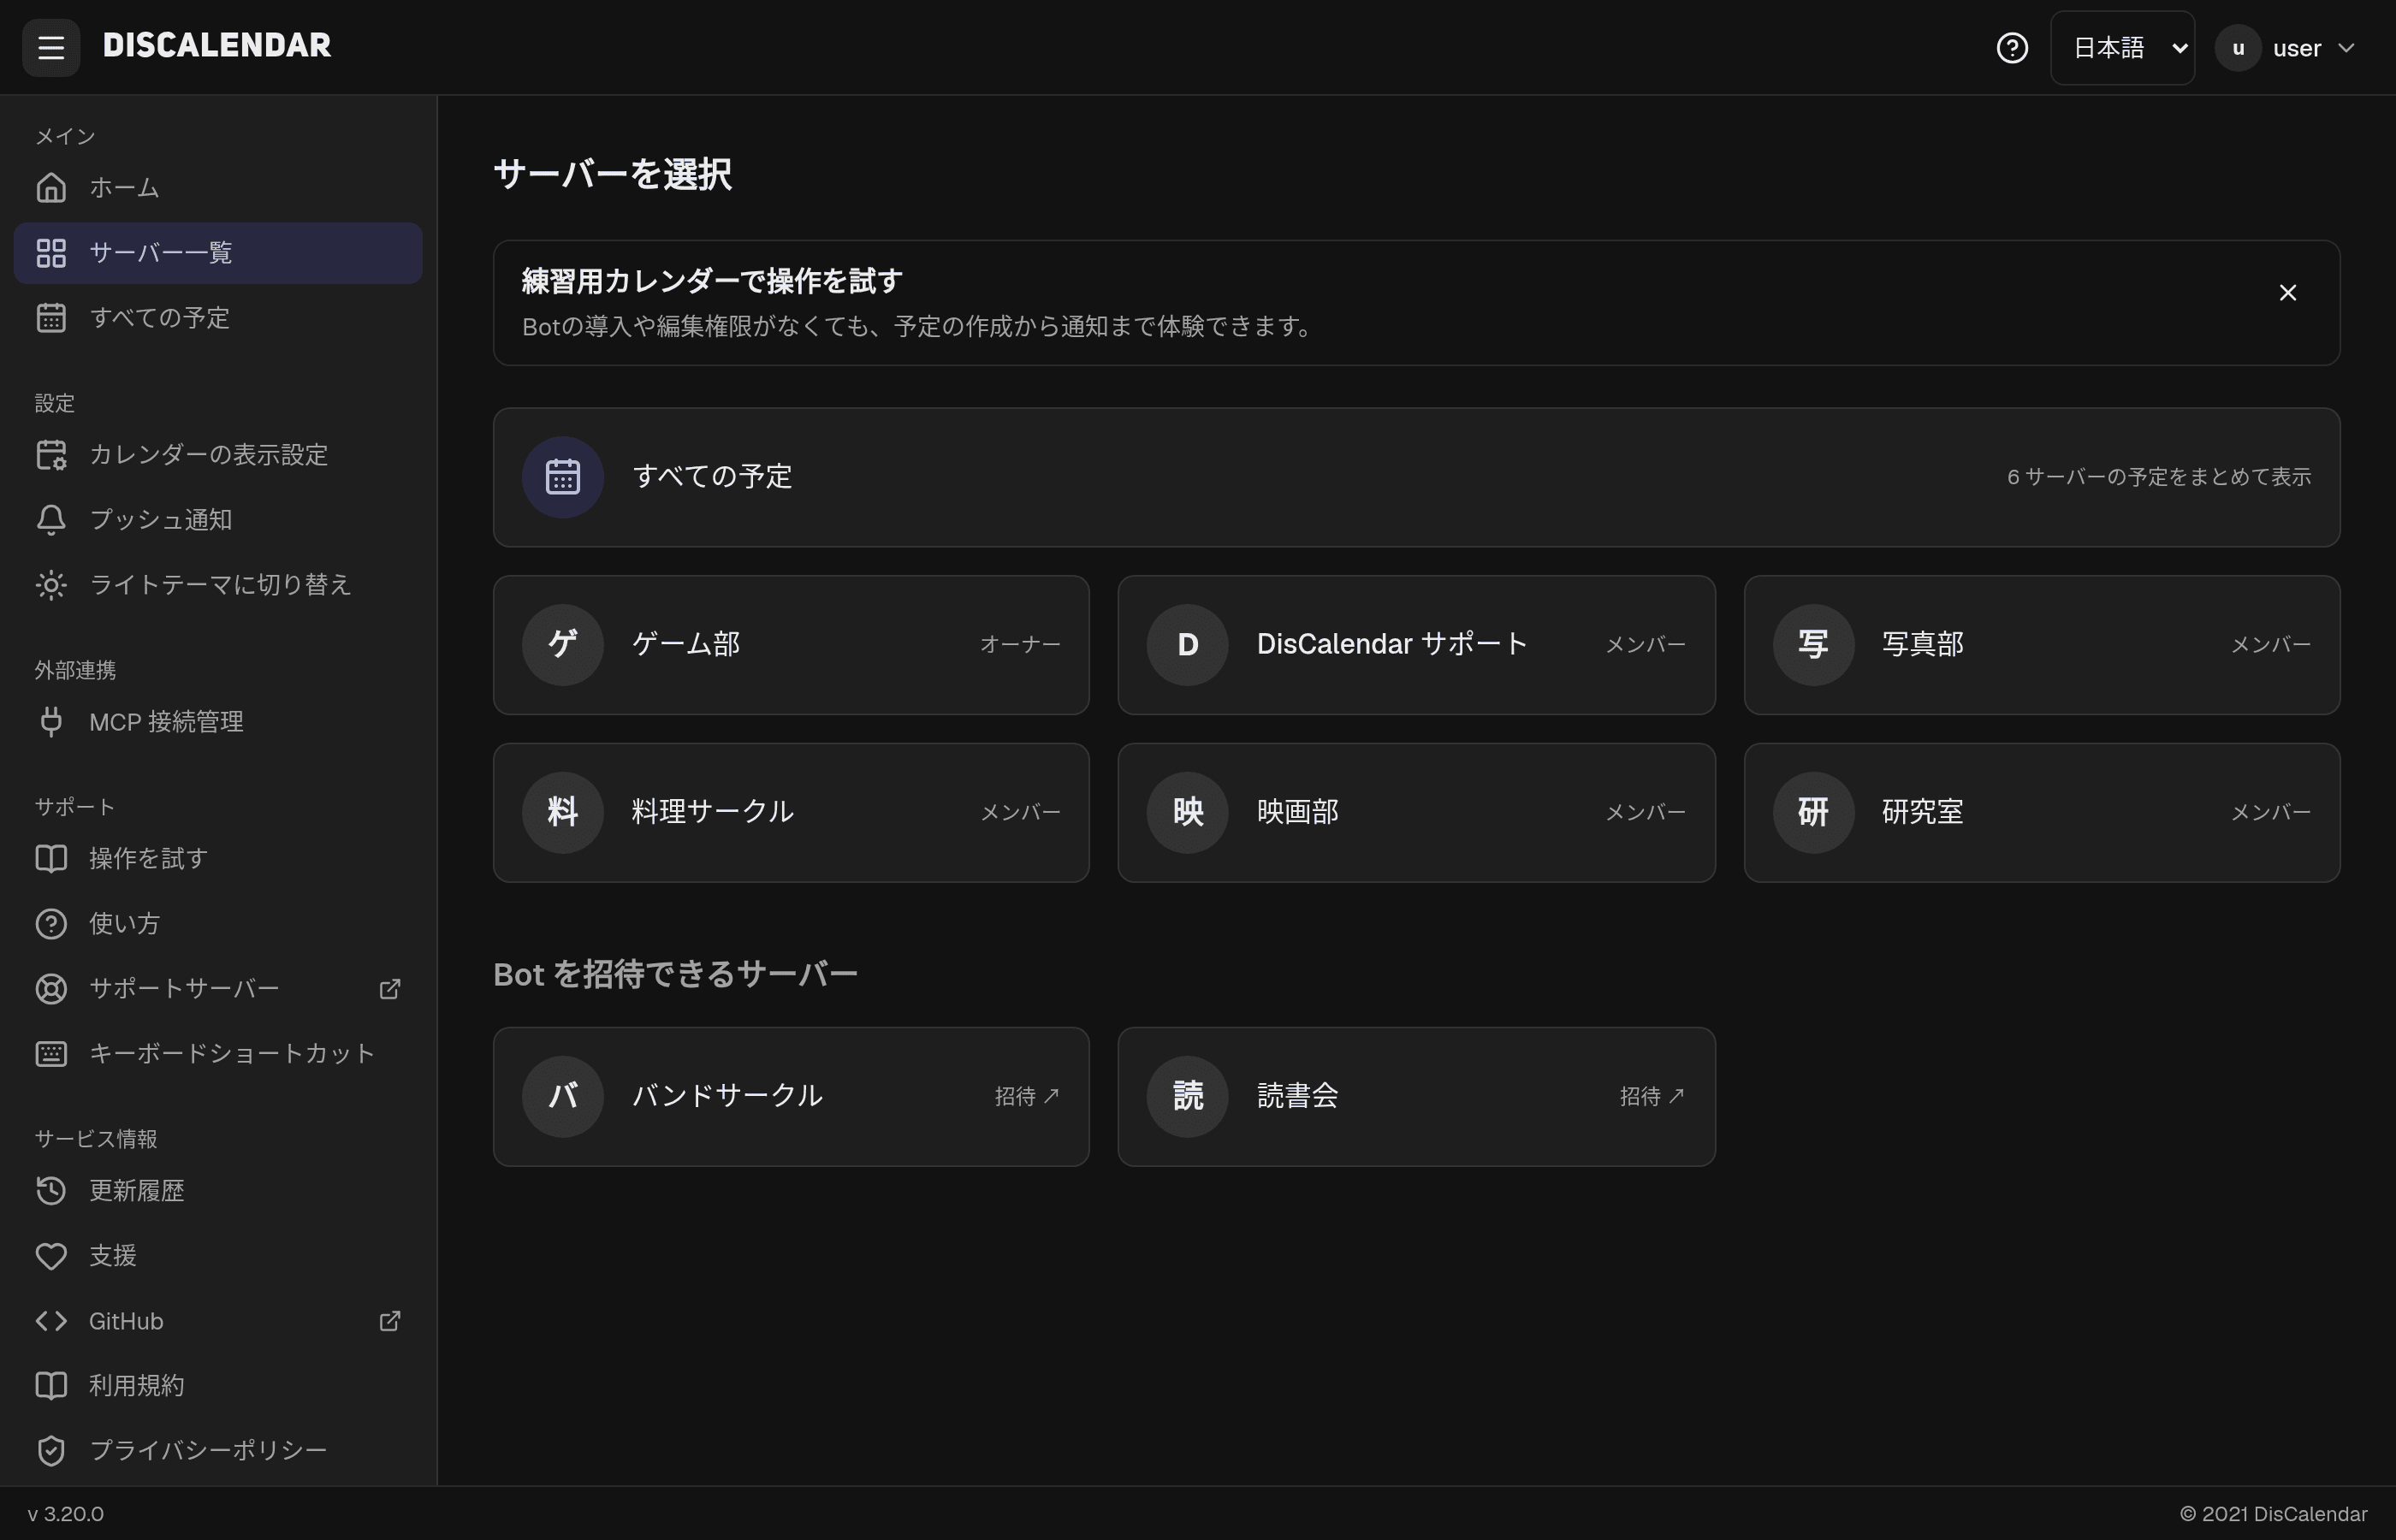2396x1540 pixels.
Task: Select the 研究室 server card
Action: (2042, 813)
